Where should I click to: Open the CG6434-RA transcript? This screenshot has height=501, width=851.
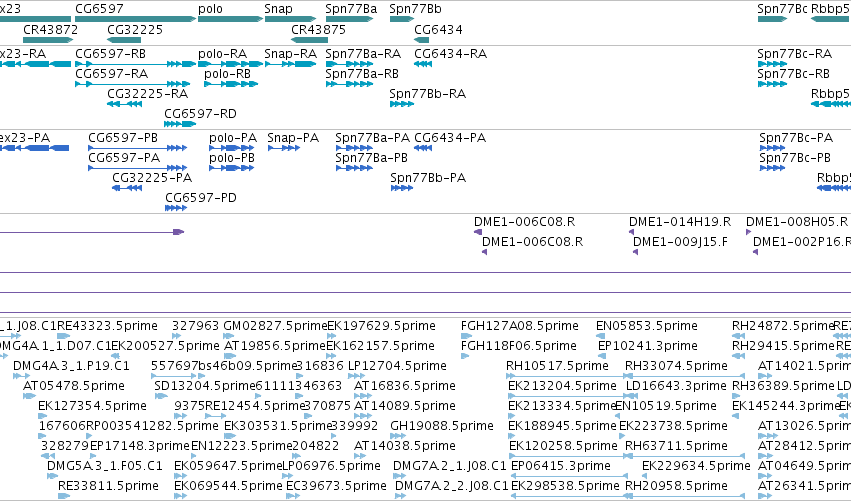point(423,64)
